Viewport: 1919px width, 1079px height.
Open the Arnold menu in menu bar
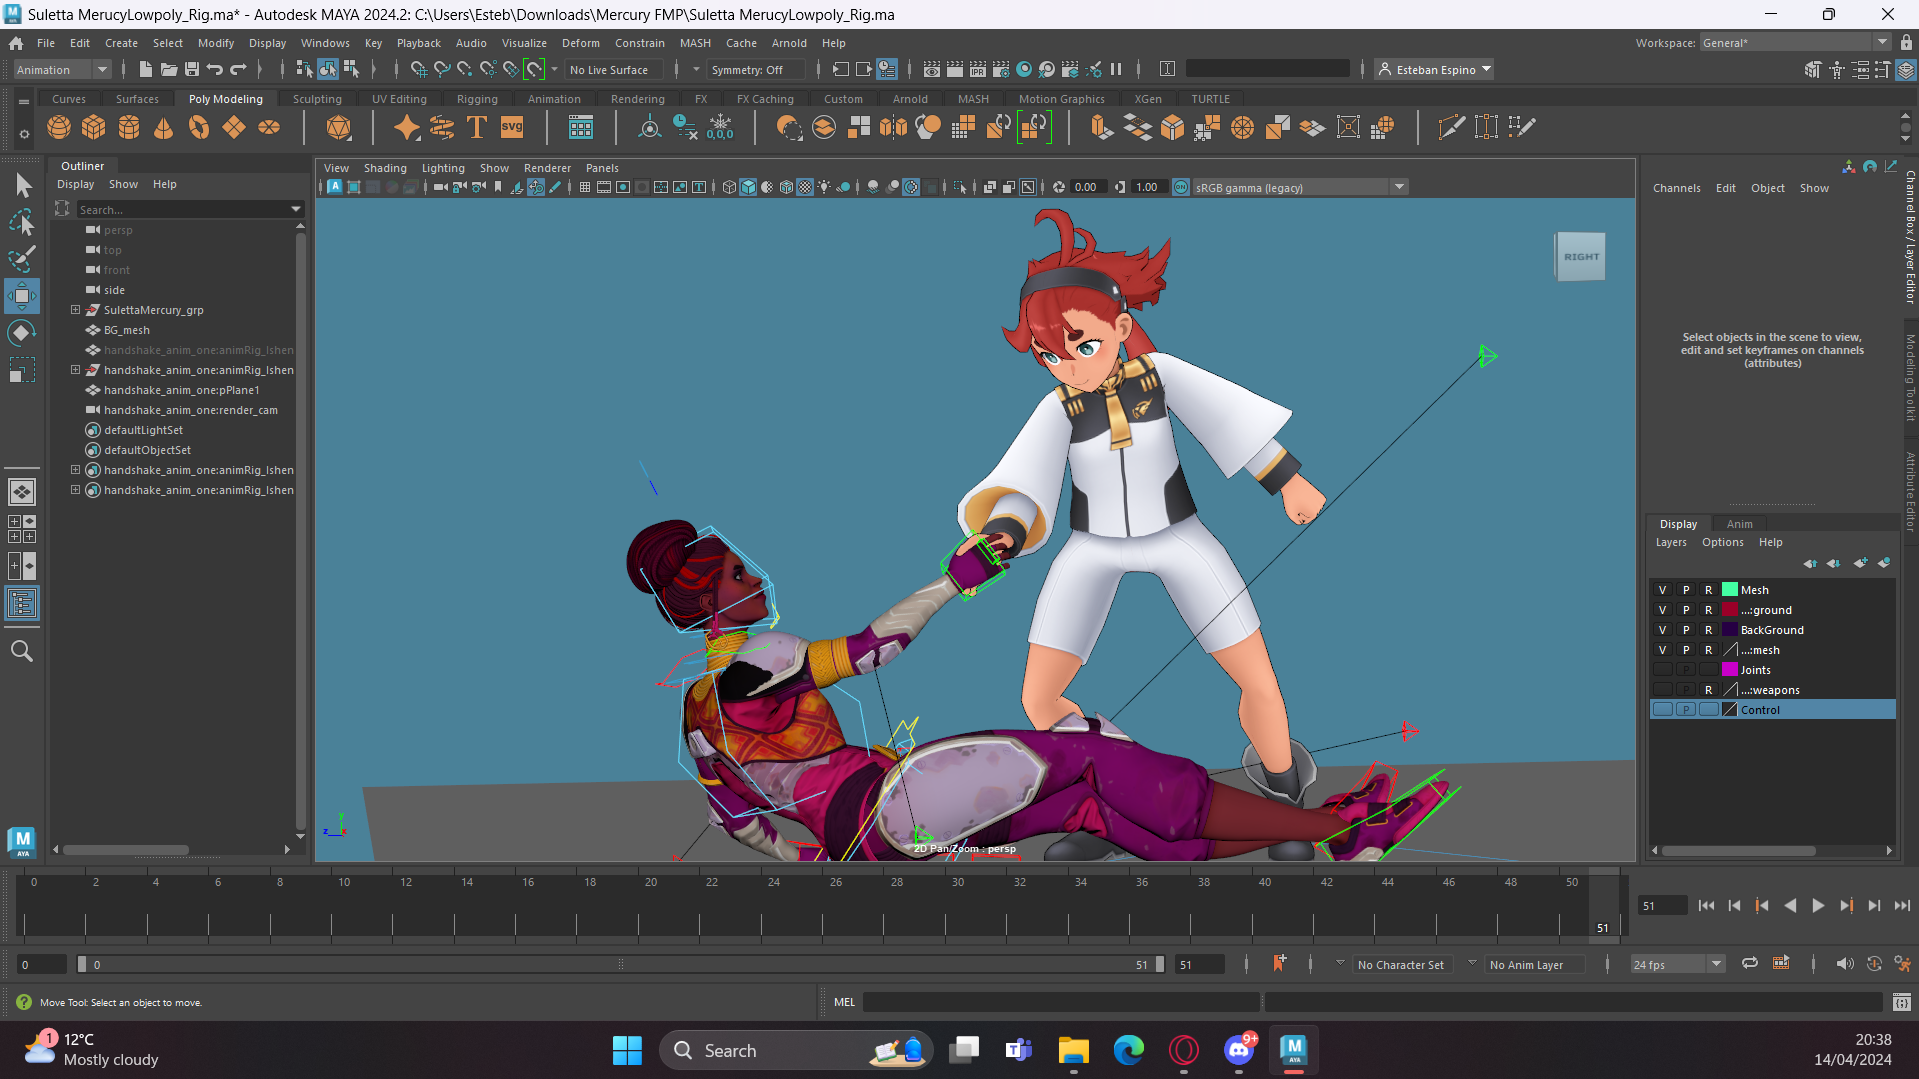[x=789, y=43]
